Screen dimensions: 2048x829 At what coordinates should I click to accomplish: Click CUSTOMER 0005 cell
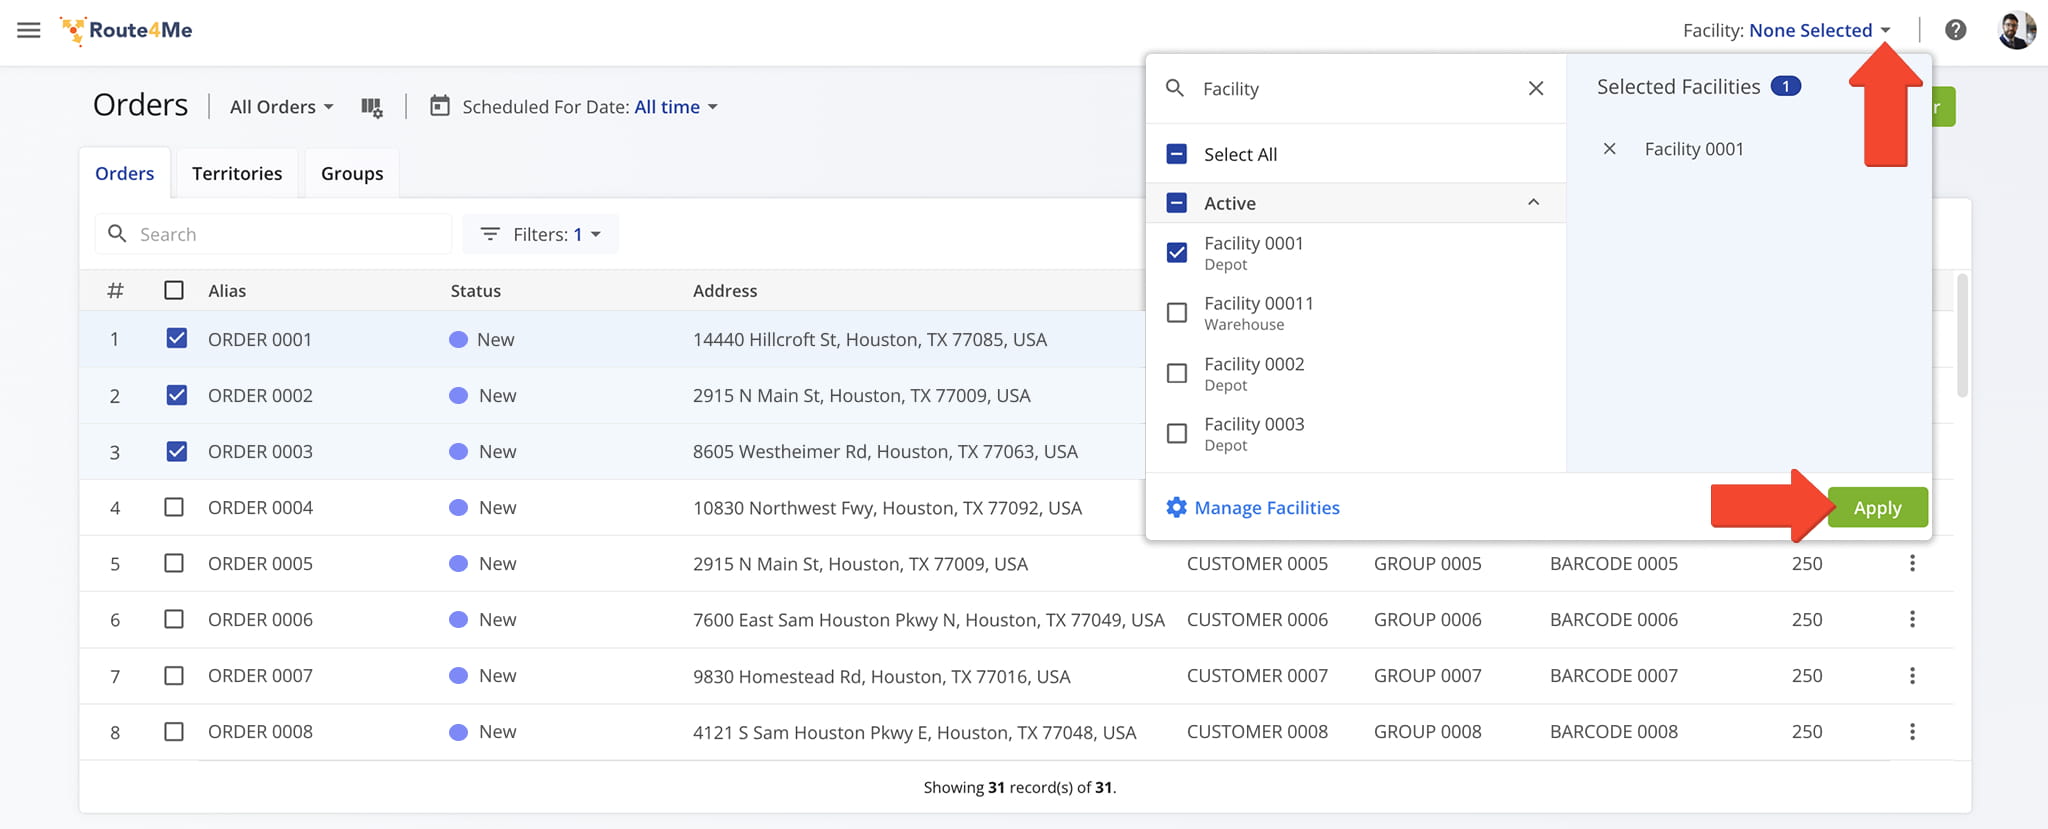(1257, 563)
